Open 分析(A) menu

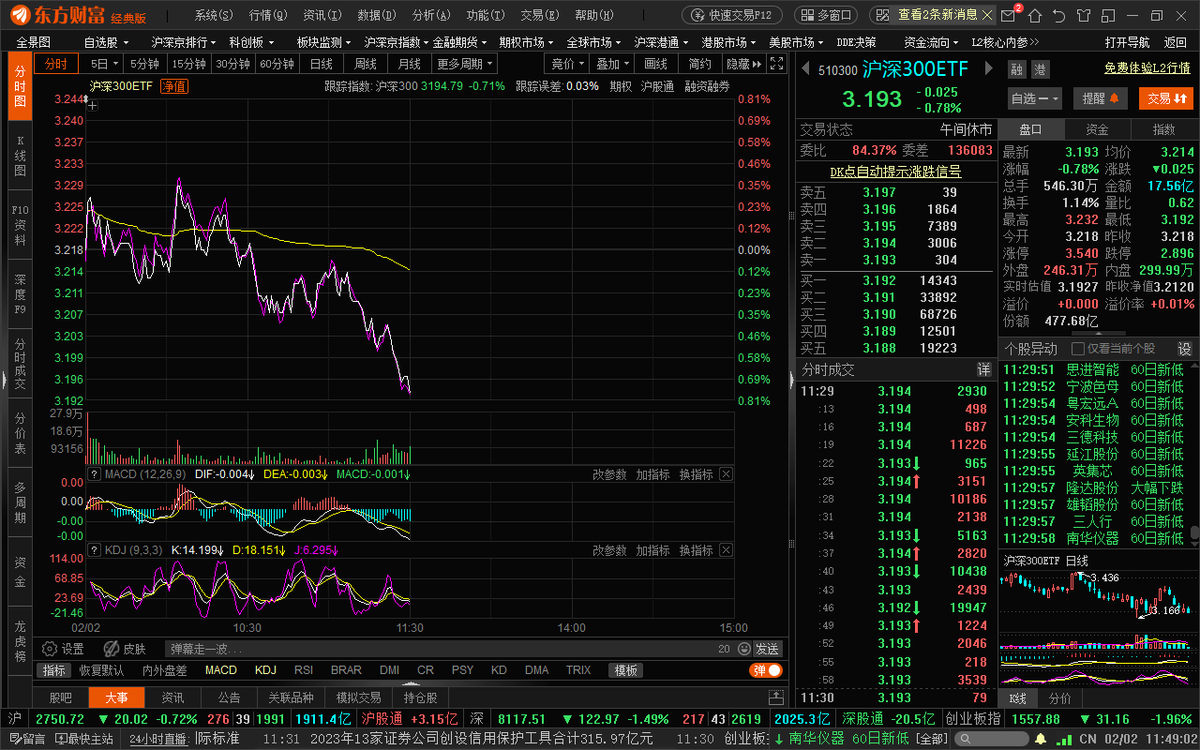point(432,15)
